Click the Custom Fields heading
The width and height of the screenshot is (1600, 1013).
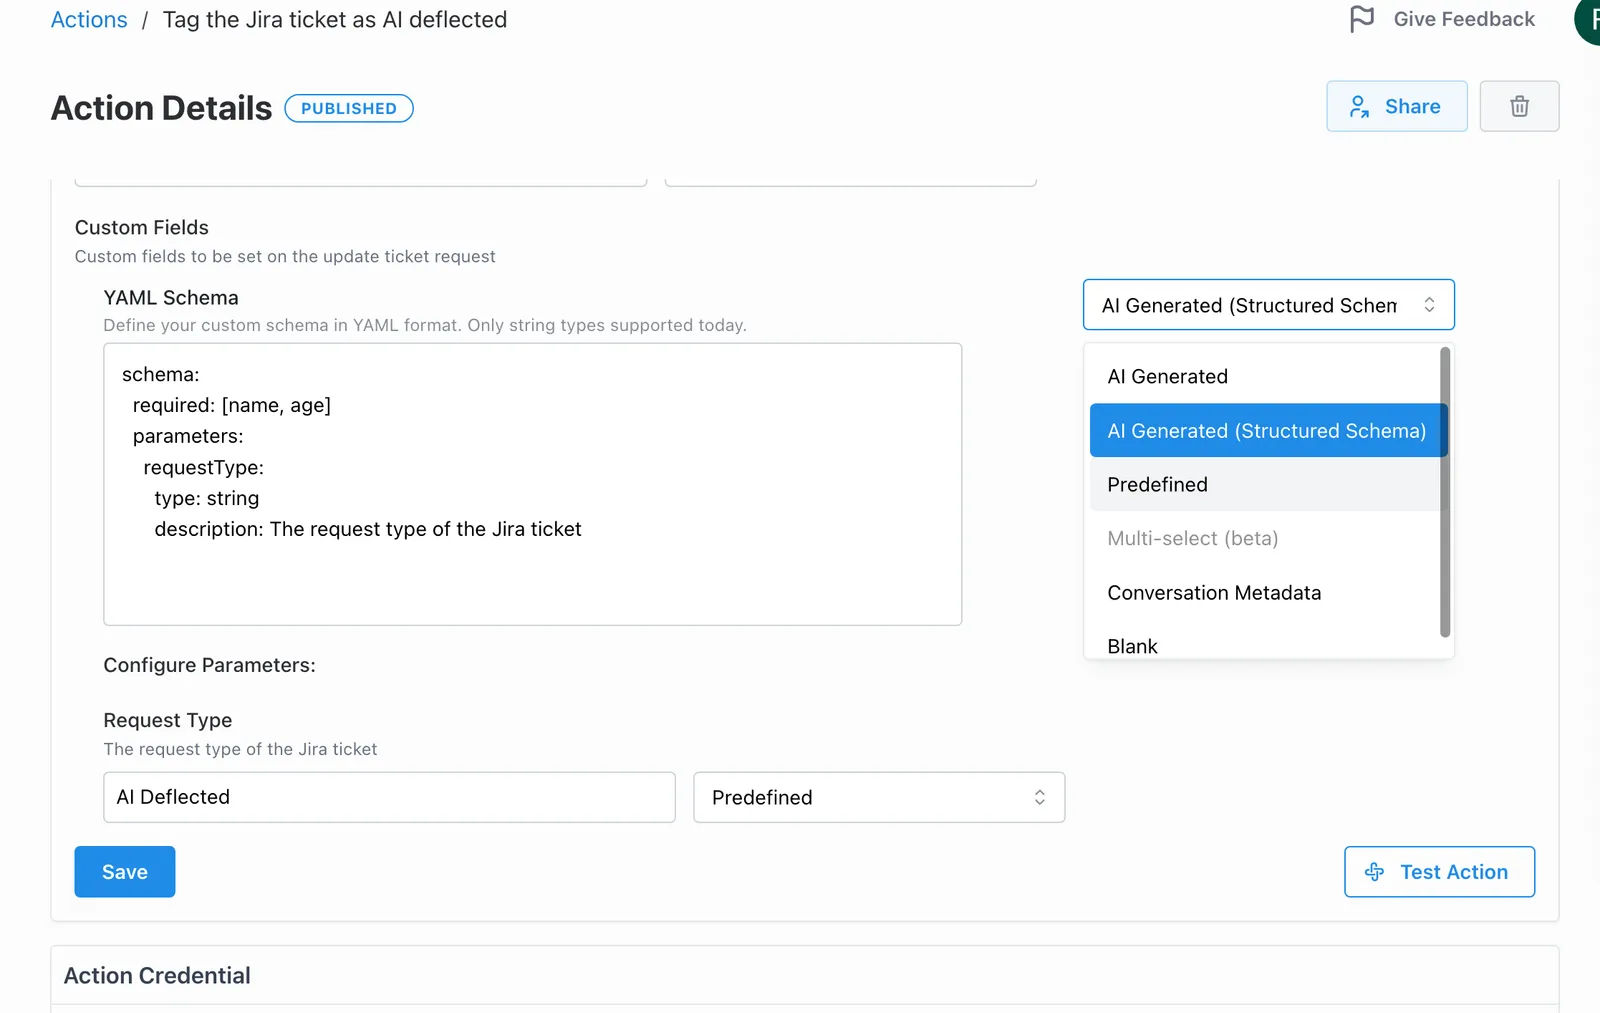pos(142,228)
